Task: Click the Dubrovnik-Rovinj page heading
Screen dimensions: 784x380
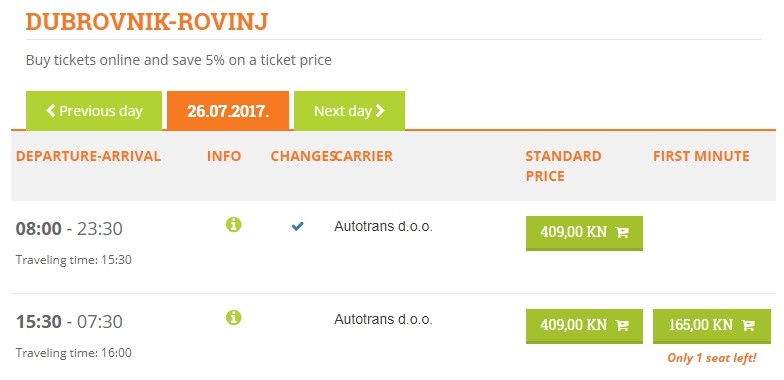Action: point(147,22)
